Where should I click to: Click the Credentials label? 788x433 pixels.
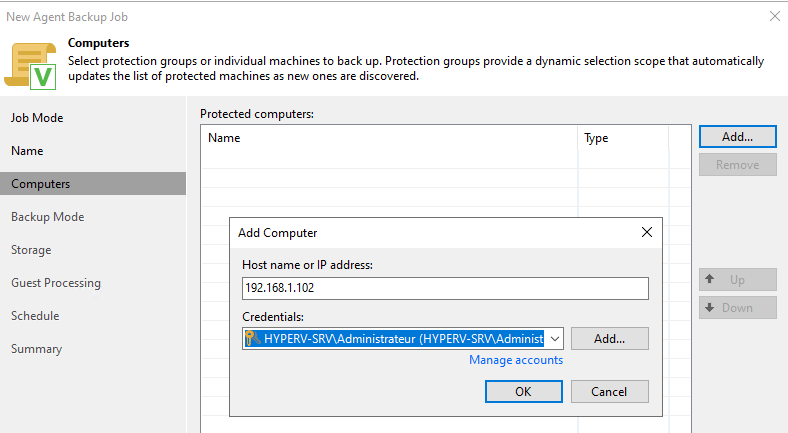[x=273, y=317]
